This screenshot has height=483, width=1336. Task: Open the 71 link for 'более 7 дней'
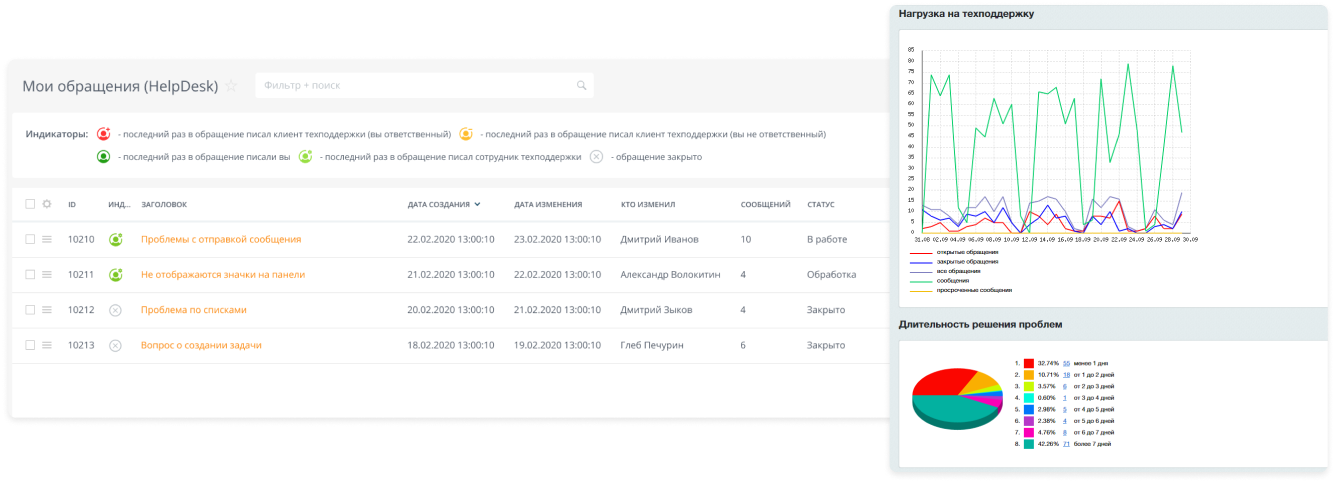1067,443
